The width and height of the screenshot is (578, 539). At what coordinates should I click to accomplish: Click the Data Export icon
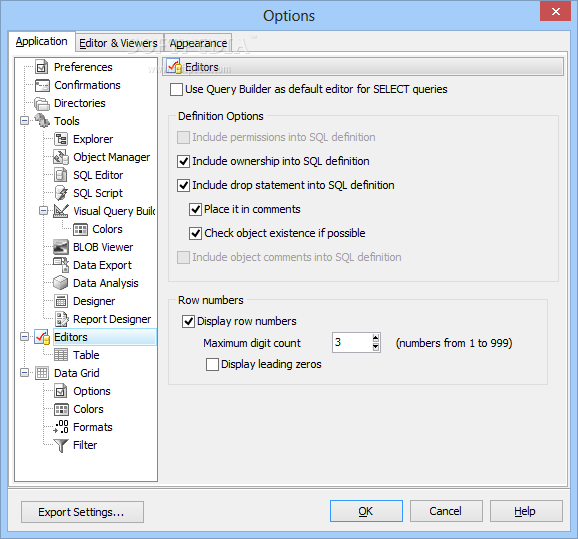61,265
